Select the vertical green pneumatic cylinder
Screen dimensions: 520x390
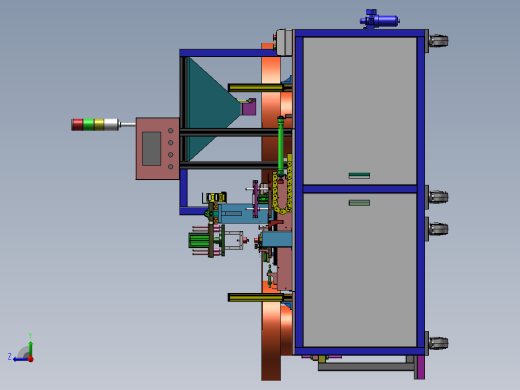point(281,146)
